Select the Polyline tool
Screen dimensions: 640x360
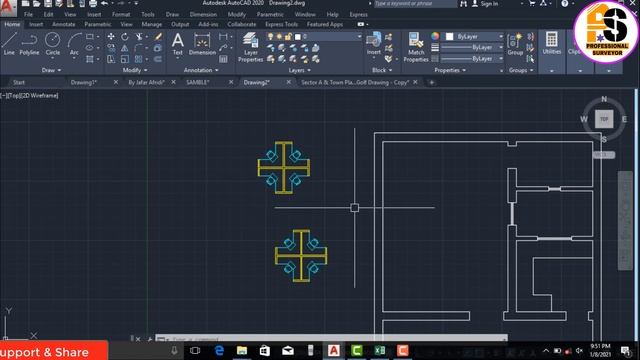tap(29, 44)
